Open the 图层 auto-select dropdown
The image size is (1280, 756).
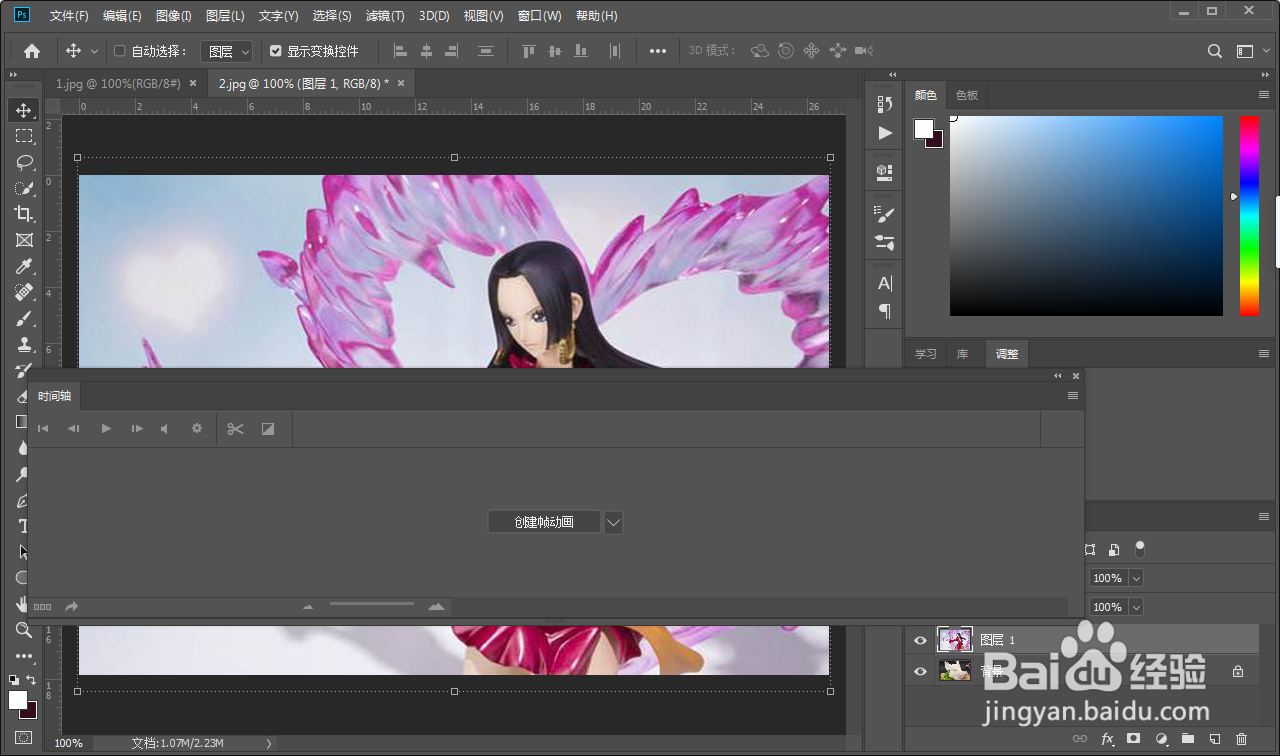(227, 51)
